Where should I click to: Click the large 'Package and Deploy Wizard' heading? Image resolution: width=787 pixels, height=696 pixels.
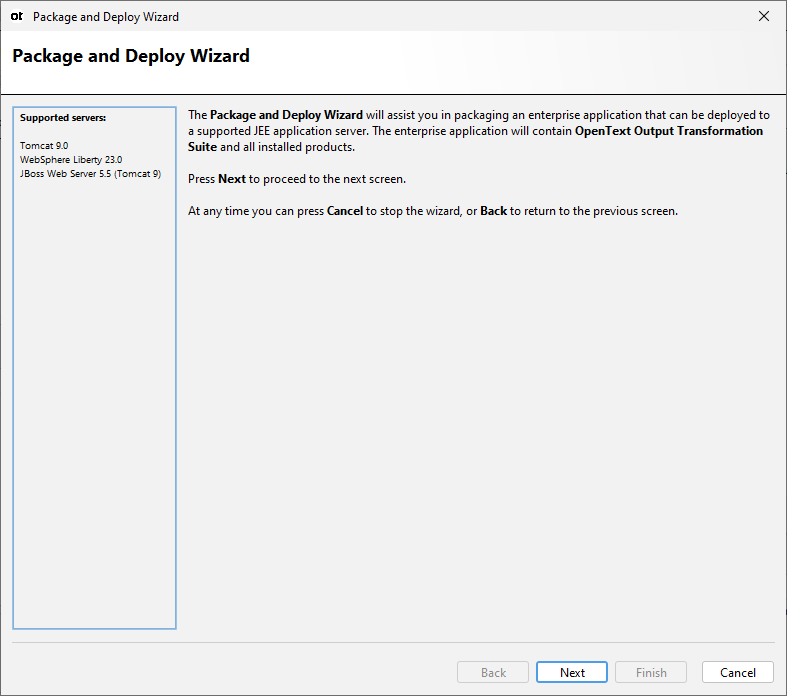click(130, 56)
